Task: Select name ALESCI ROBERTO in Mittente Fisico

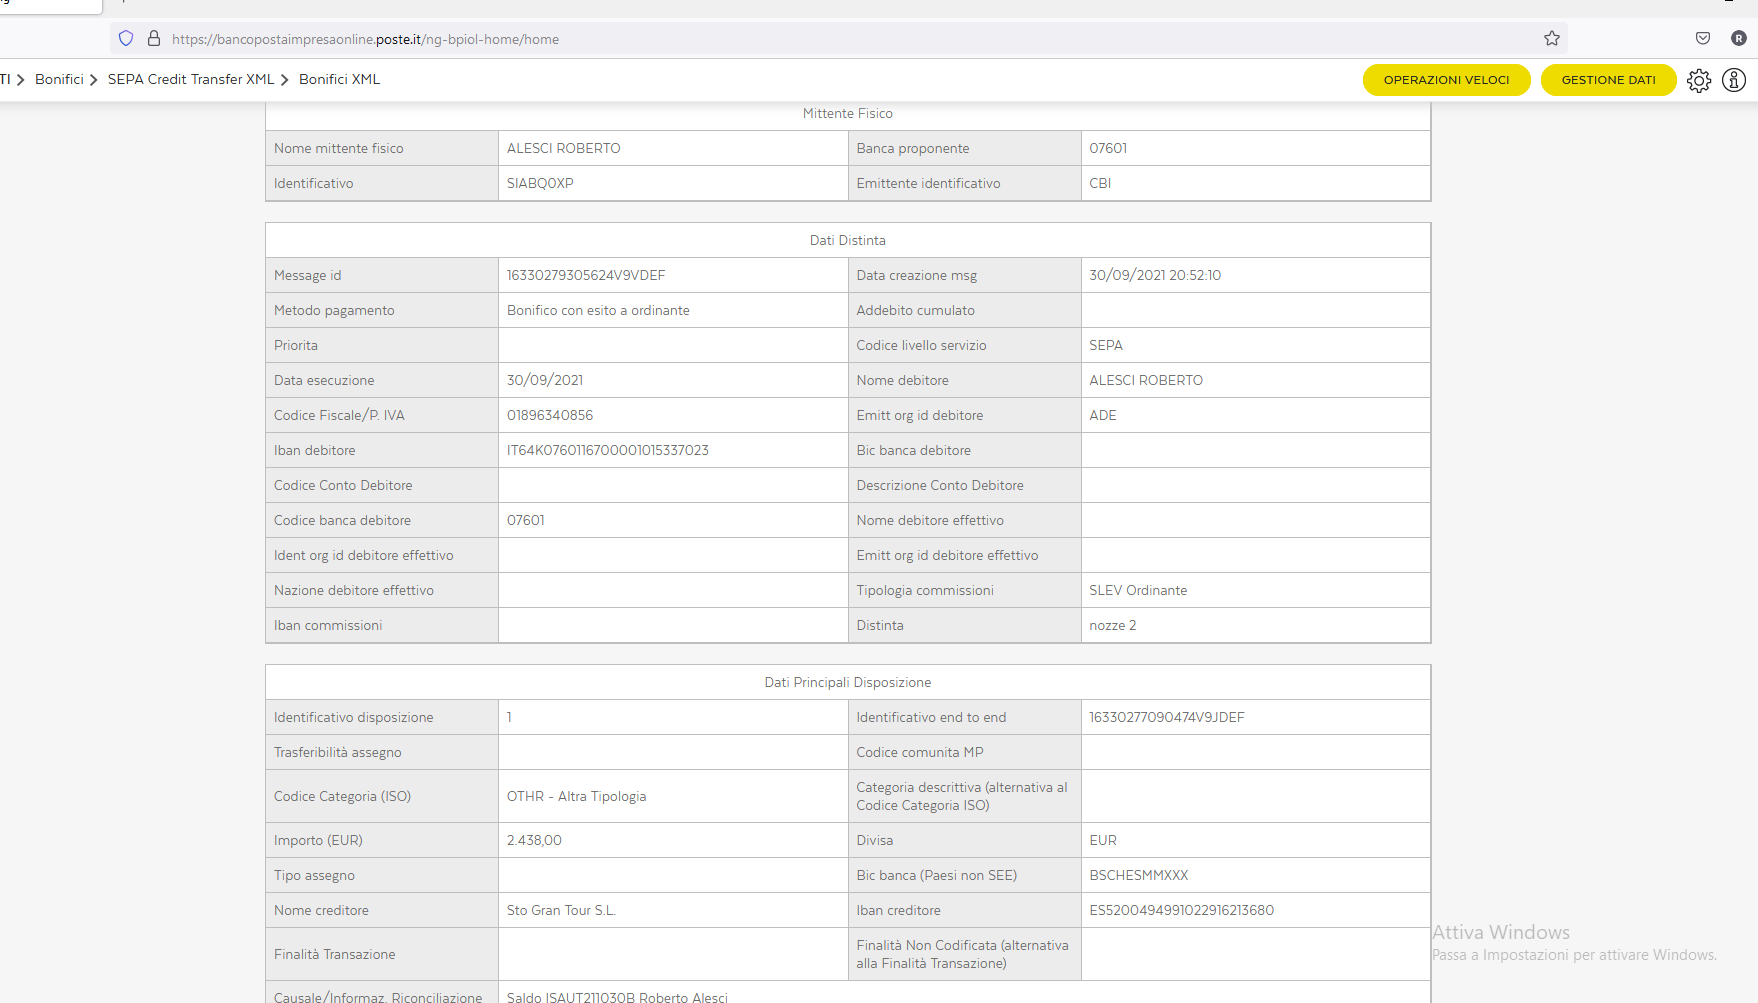Action: [x=563, y=149]
